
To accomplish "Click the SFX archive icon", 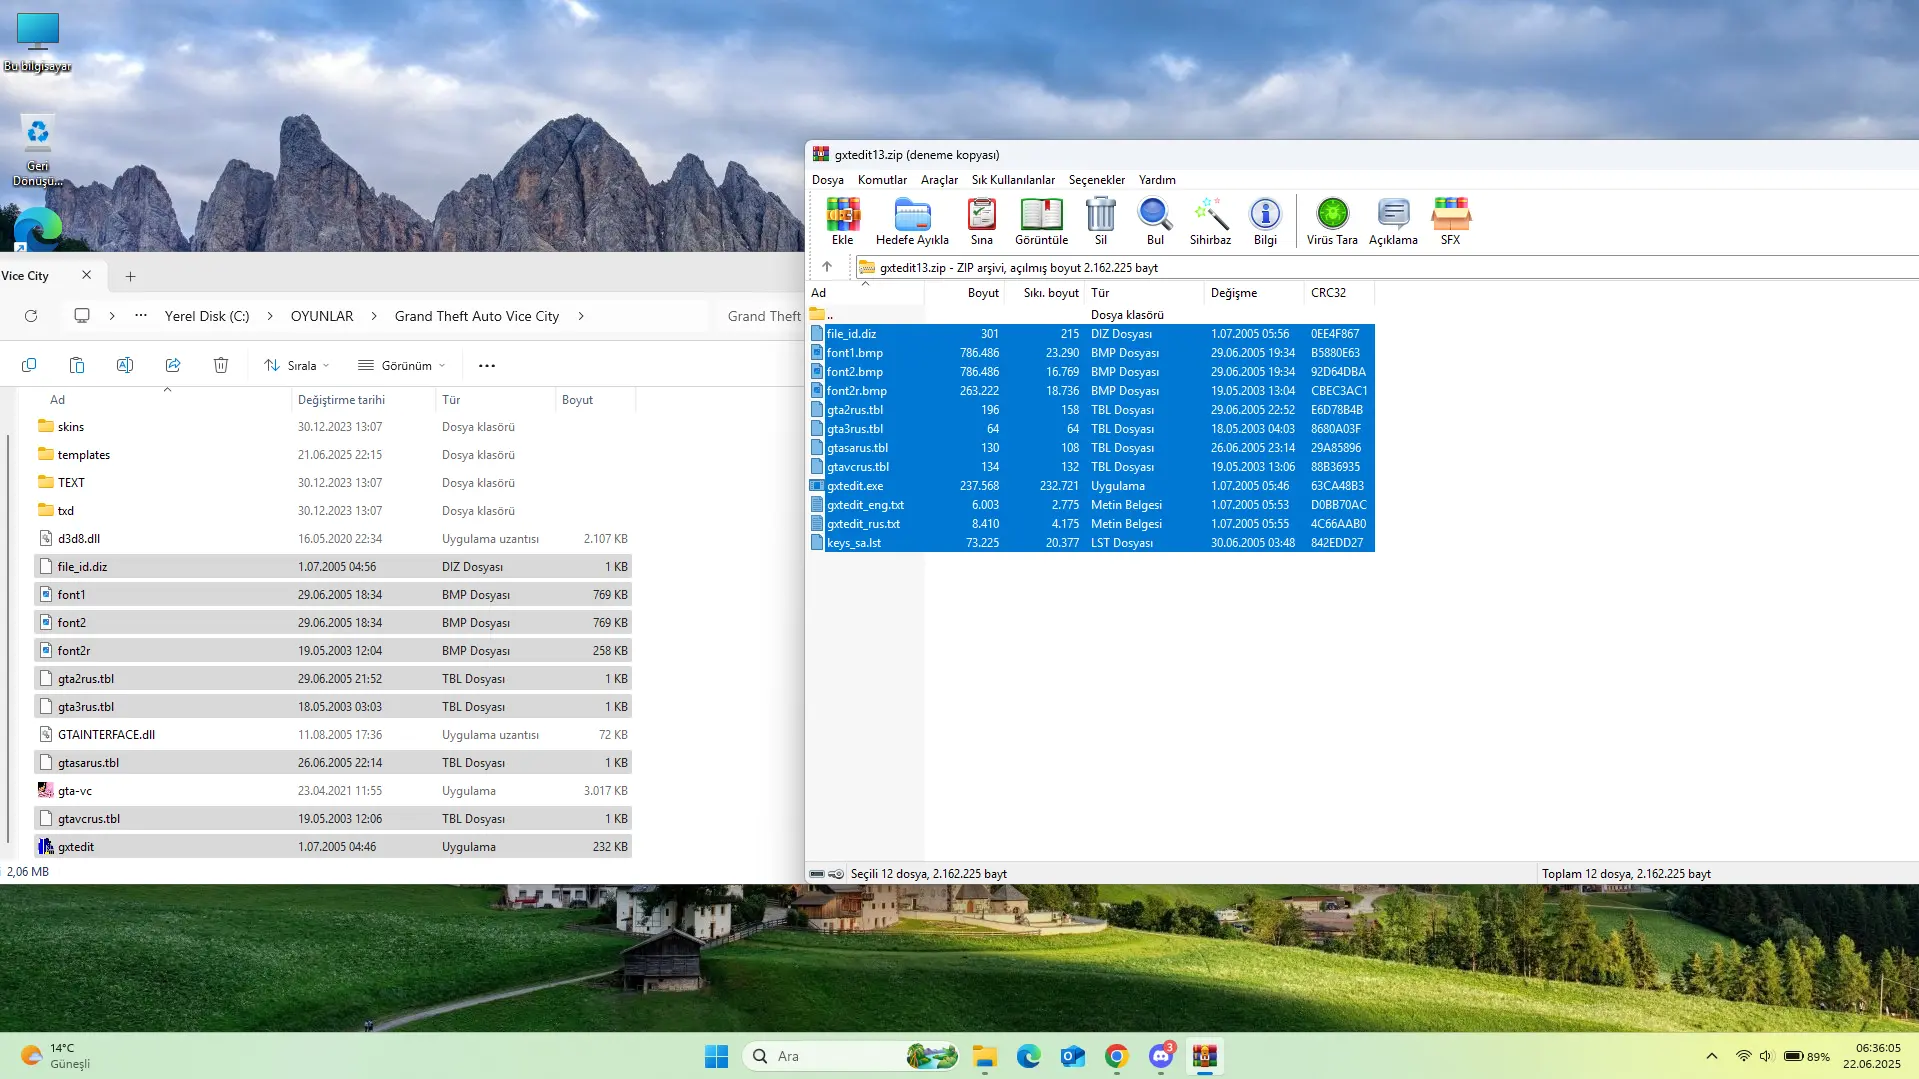I will click(x=1451, y=221).
